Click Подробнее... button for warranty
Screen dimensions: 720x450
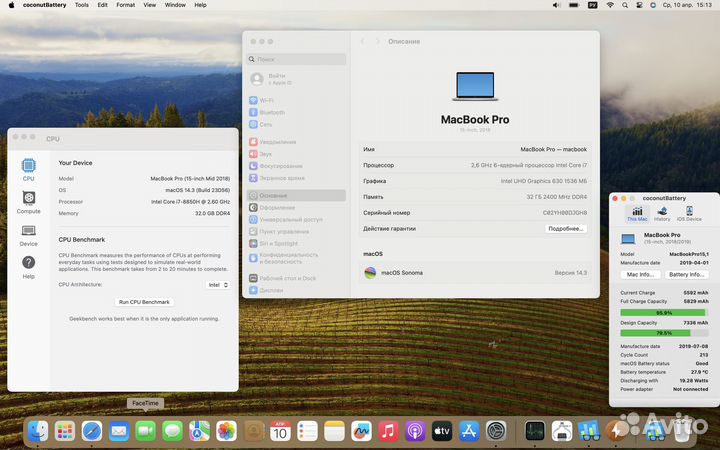[x=566, y=229]
